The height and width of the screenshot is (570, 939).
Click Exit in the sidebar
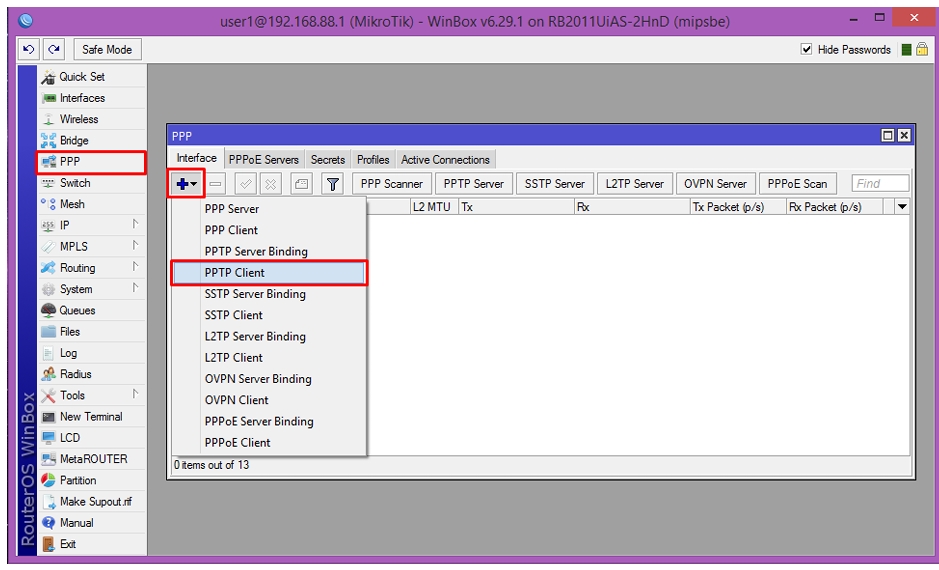tap(92, 544)
